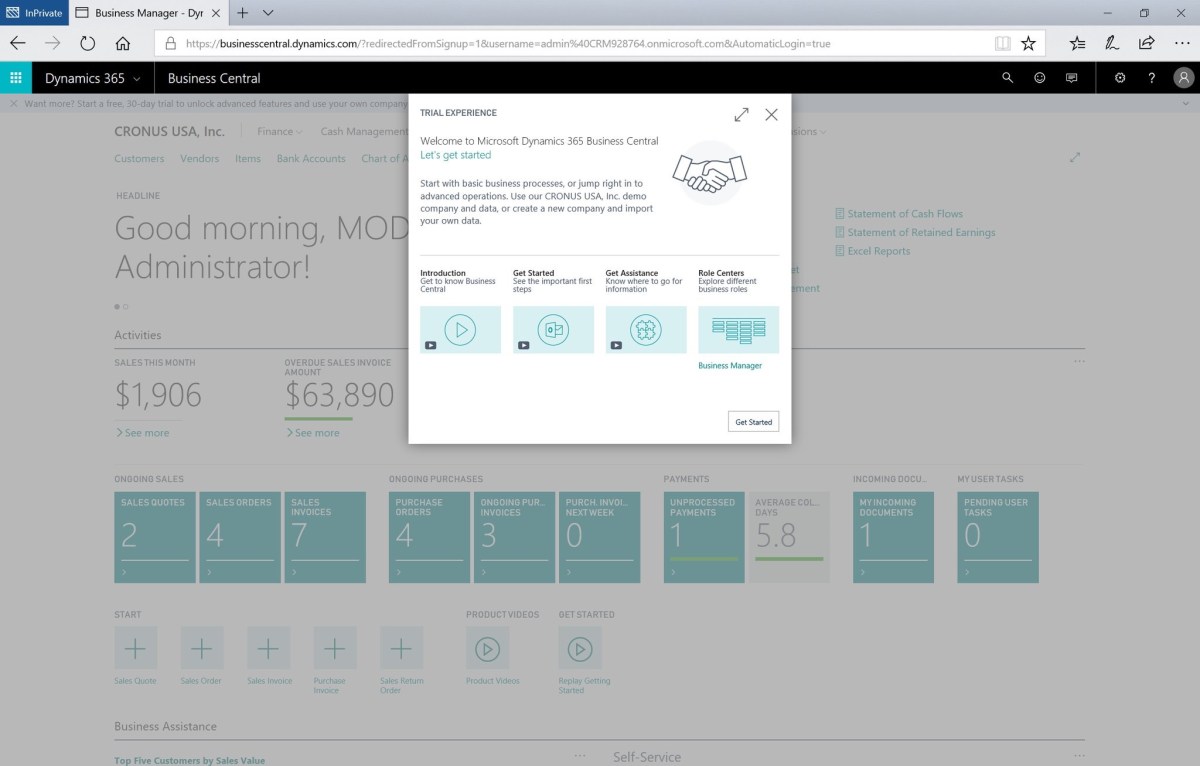Open notifications via the message icon
Image resolution: width=1200 pixels, height=766 pixels.
pyautogui.click(x=1071, y=77)
